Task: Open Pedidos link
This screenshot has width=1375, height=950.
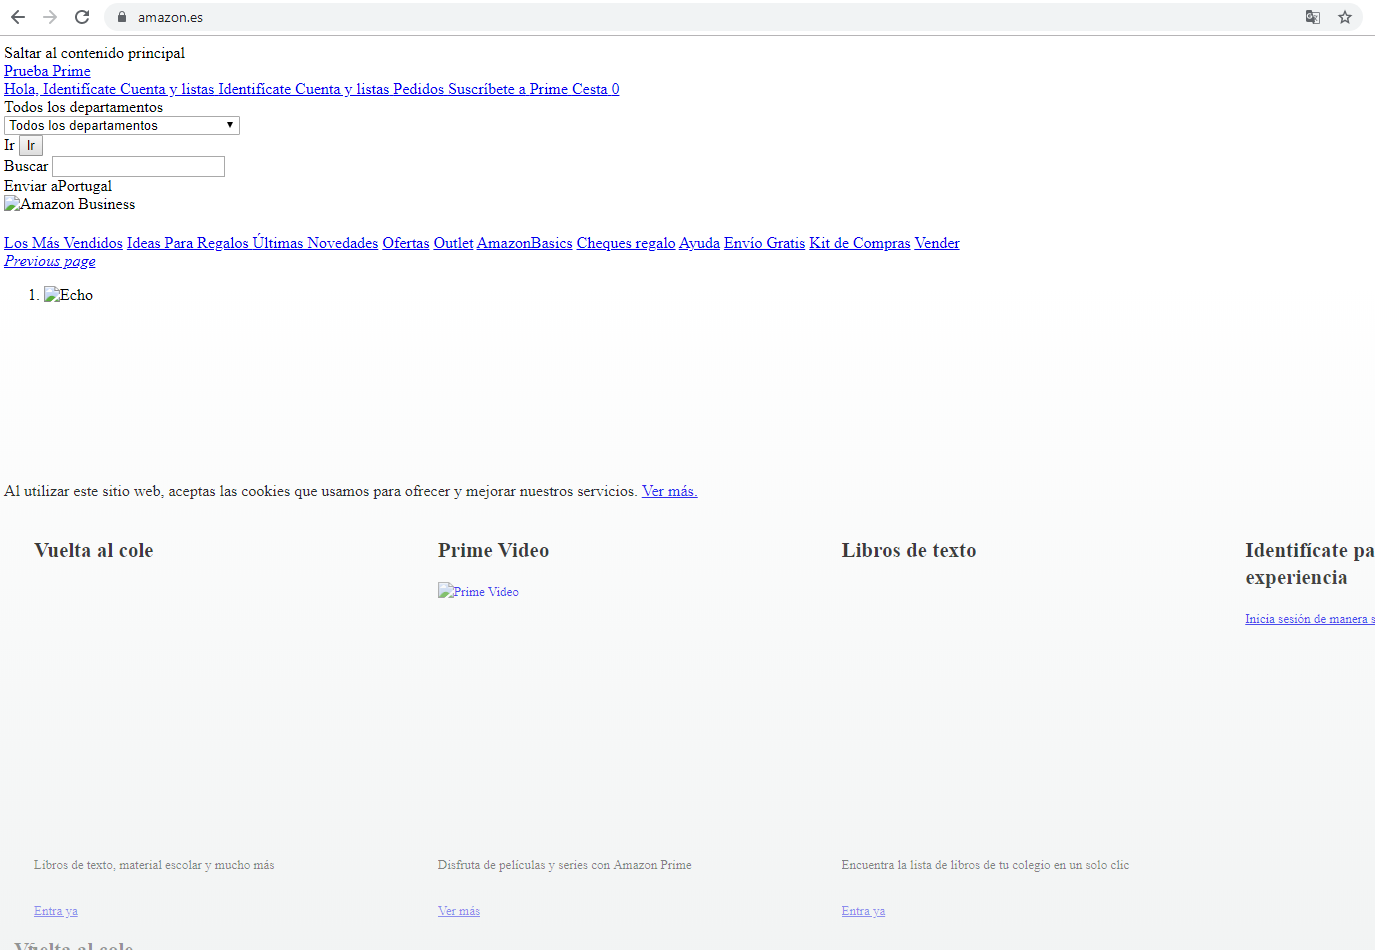Action: pyautogui.click(x=418, y=89)
